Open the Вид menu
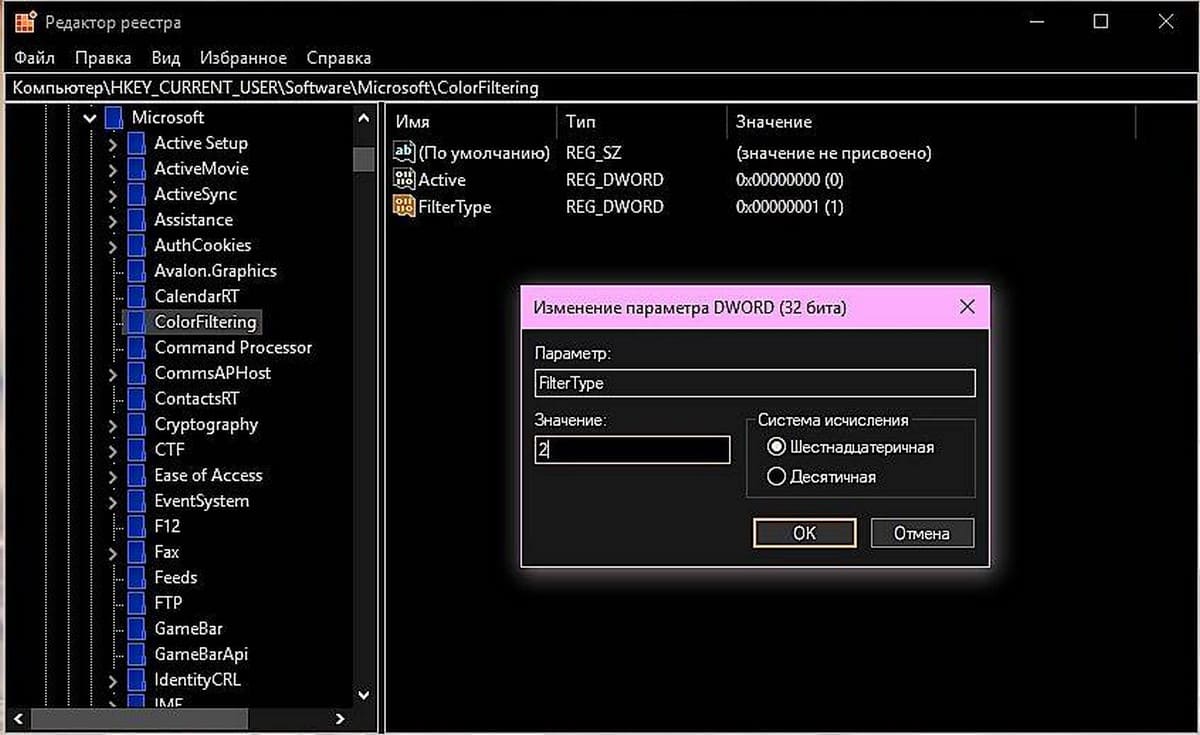This screenshot has height=735, width=1200. point(166,58)
